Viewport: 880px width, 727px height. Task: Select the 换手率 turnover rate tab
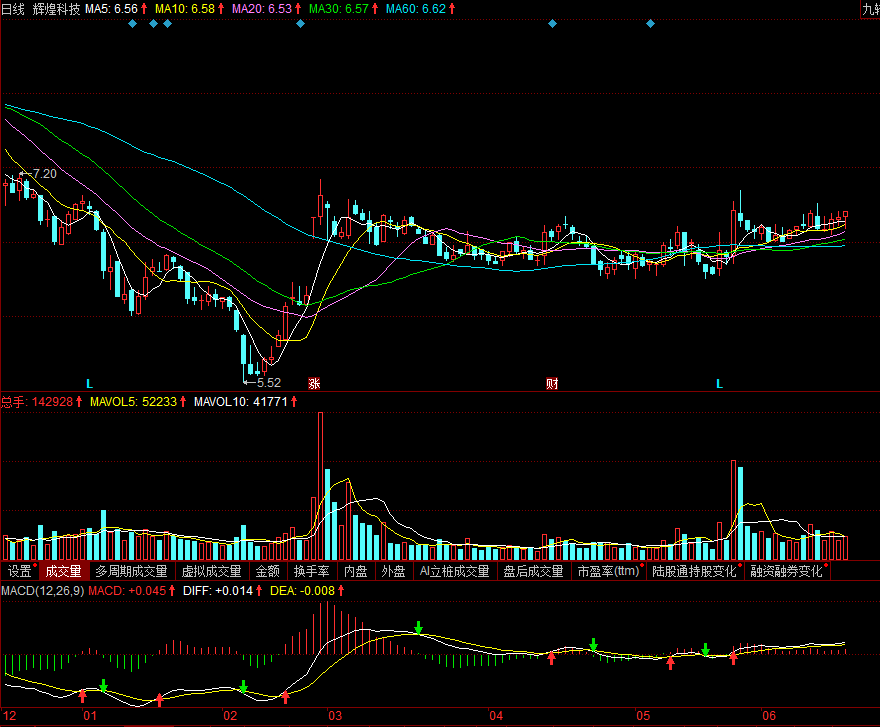click(x=311, y=572)
